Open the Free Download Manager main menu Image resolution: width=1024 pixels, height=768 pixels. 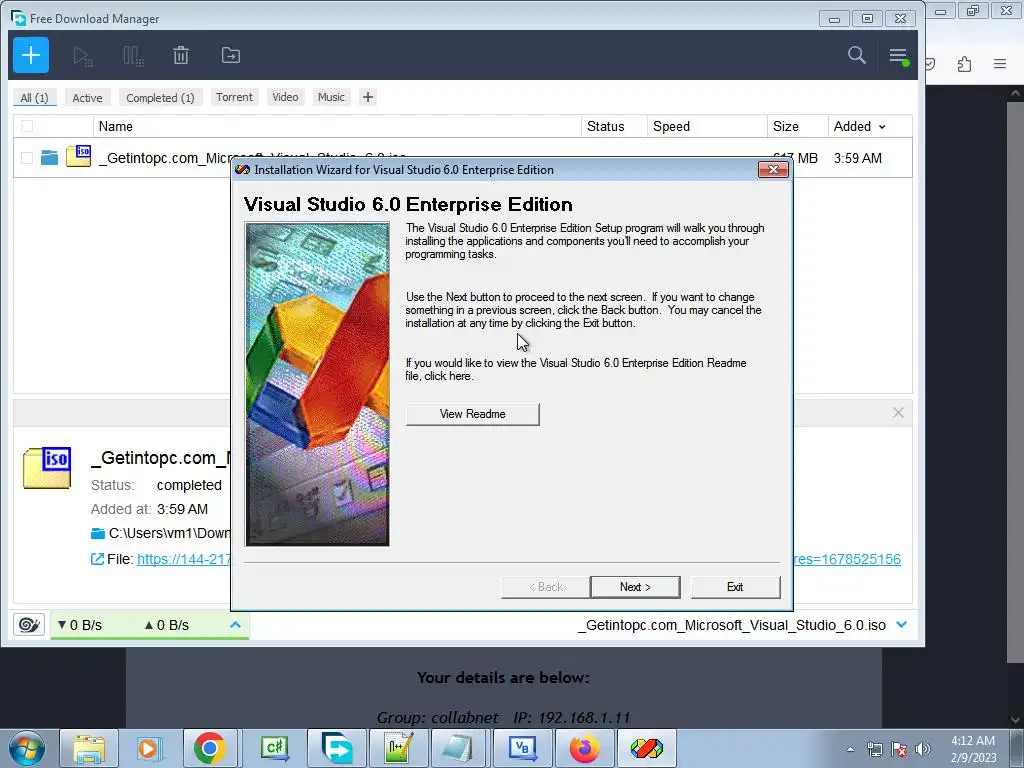coord(899,56)
